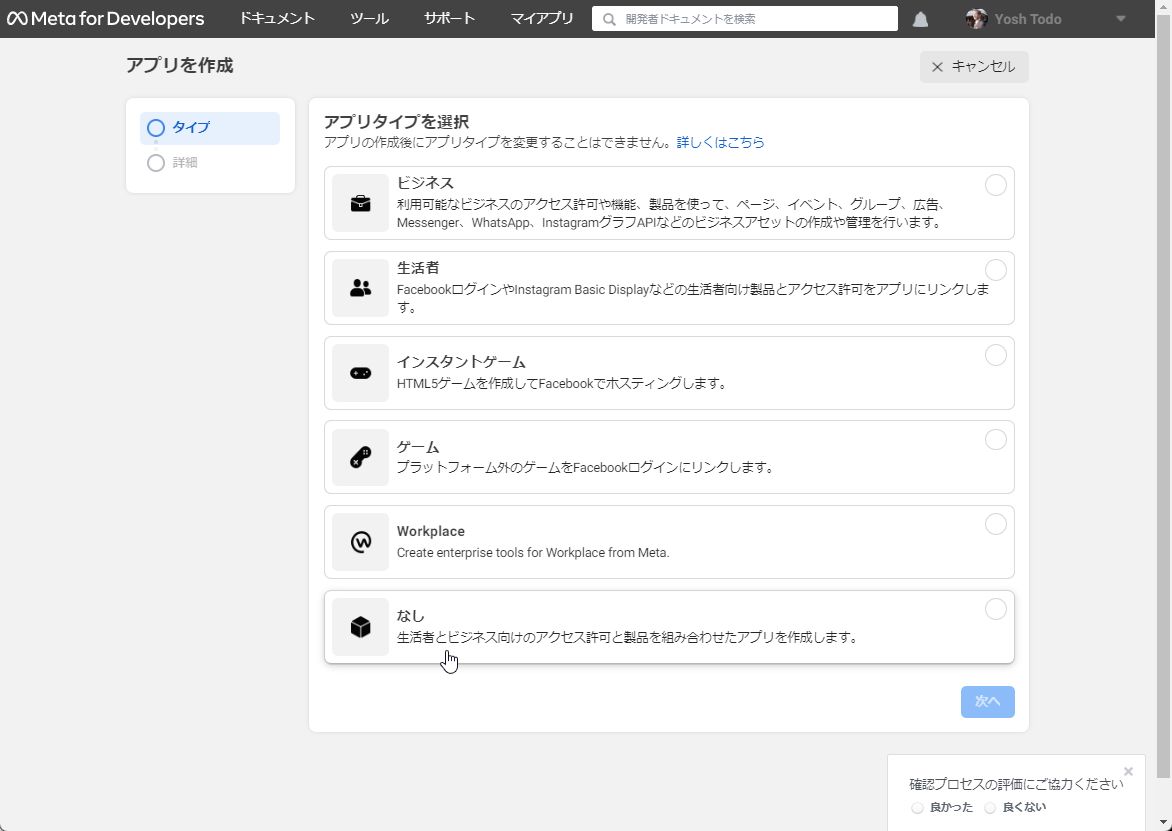Viewport: 1172px width, 831px height.
Task: Click the gamepad icon for インスタントゲーム
Action: [x=360, y=373]
